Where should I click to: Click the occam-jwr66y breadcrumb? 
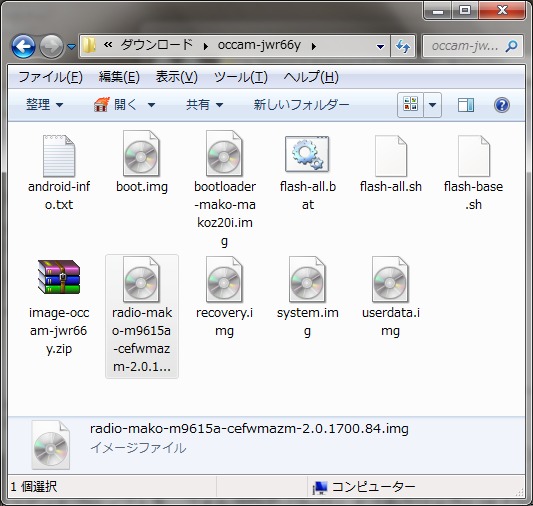pos(259,45)
